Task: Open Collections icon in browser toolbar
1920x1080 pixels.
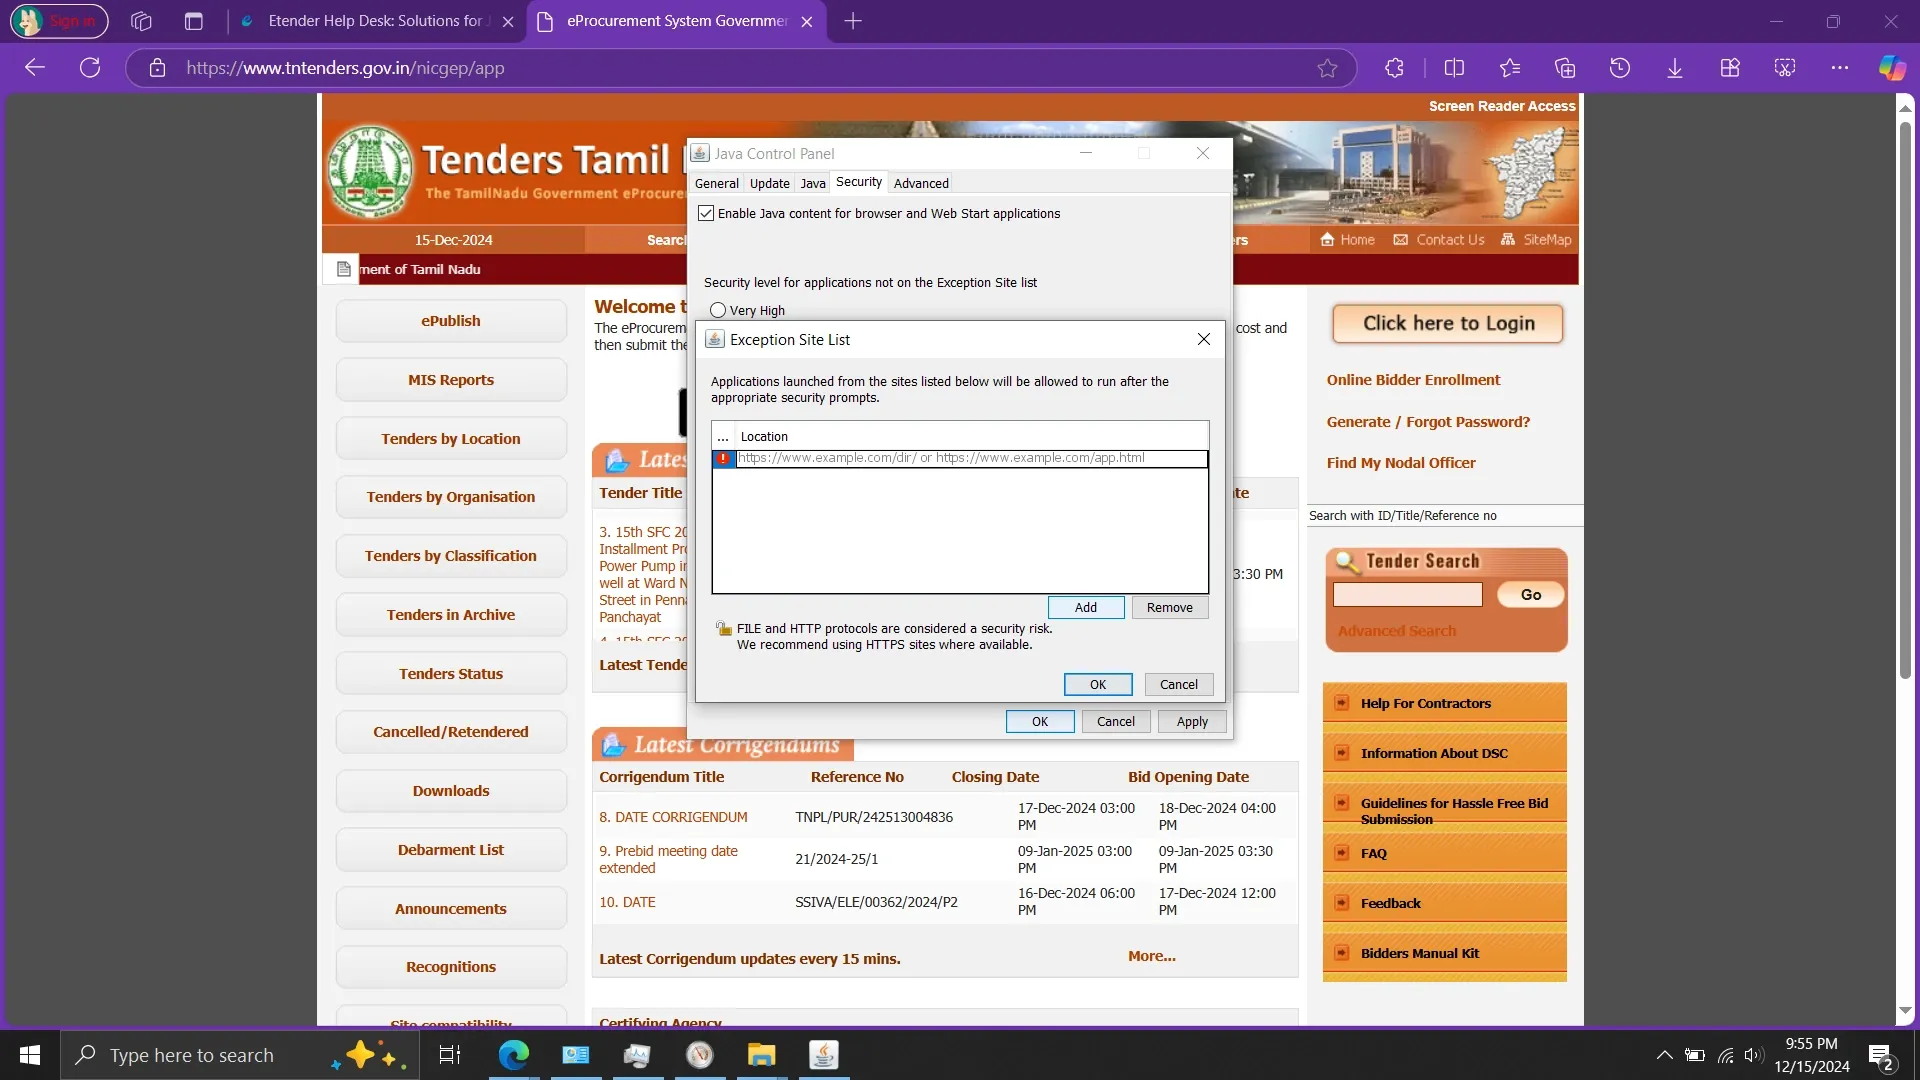Action: tap(1565, 68)
